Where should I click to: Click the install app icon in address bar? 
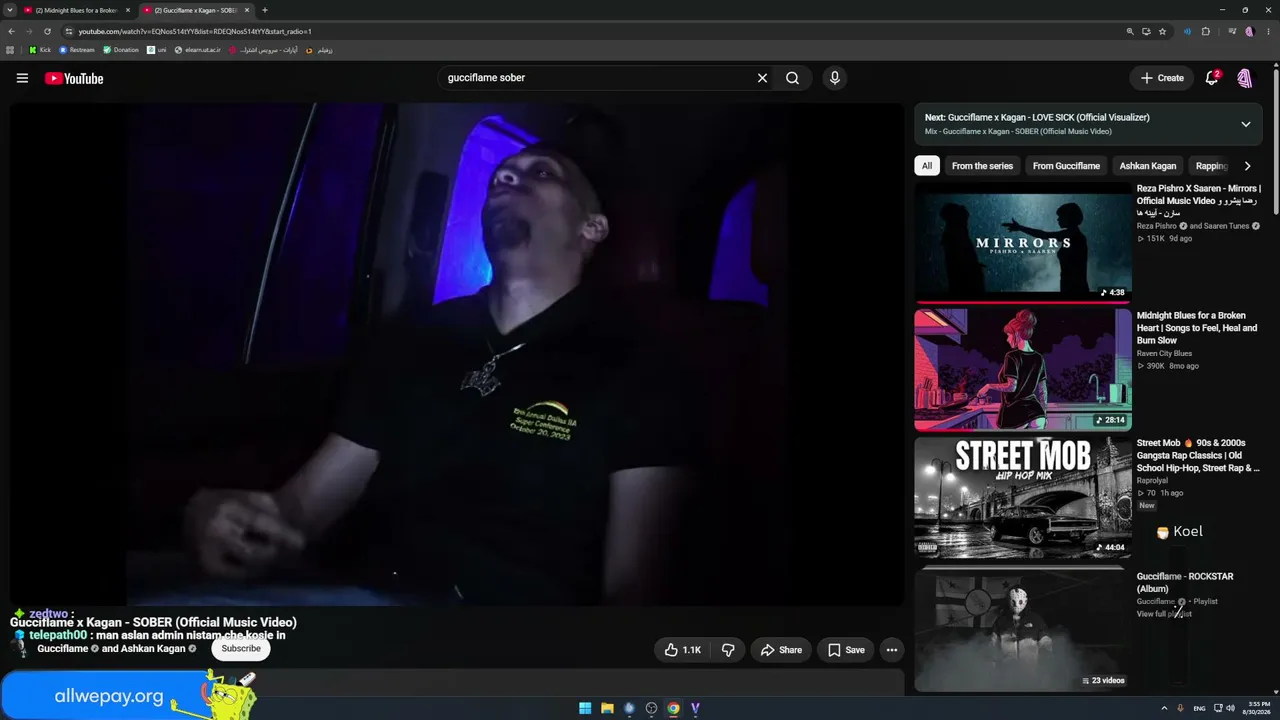(x=1146, y=31)
